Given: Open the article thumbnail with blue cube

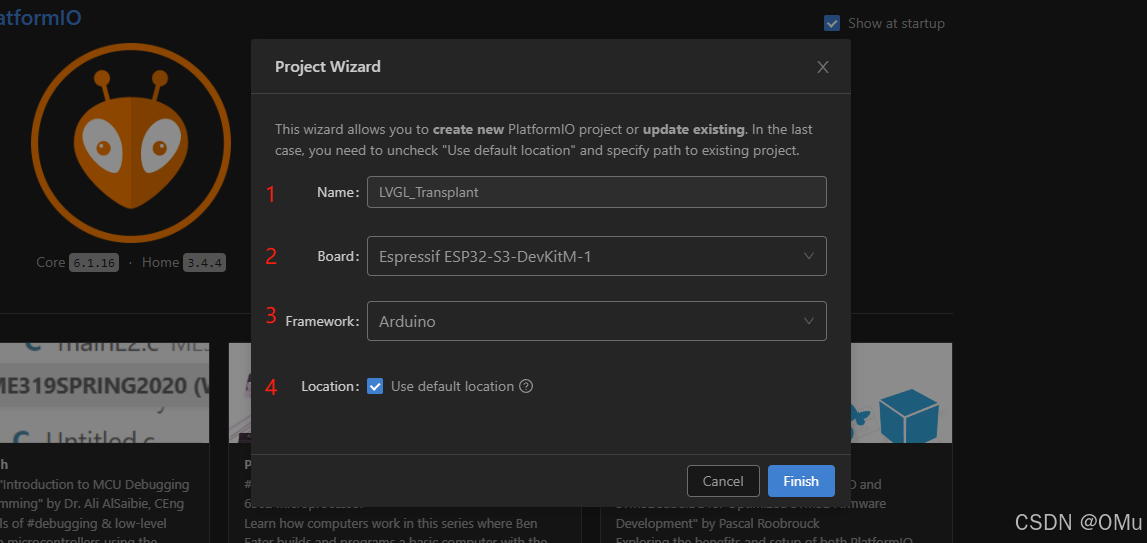Looking at the screenshot, I should pyautogui.click(x=901, y=392).
